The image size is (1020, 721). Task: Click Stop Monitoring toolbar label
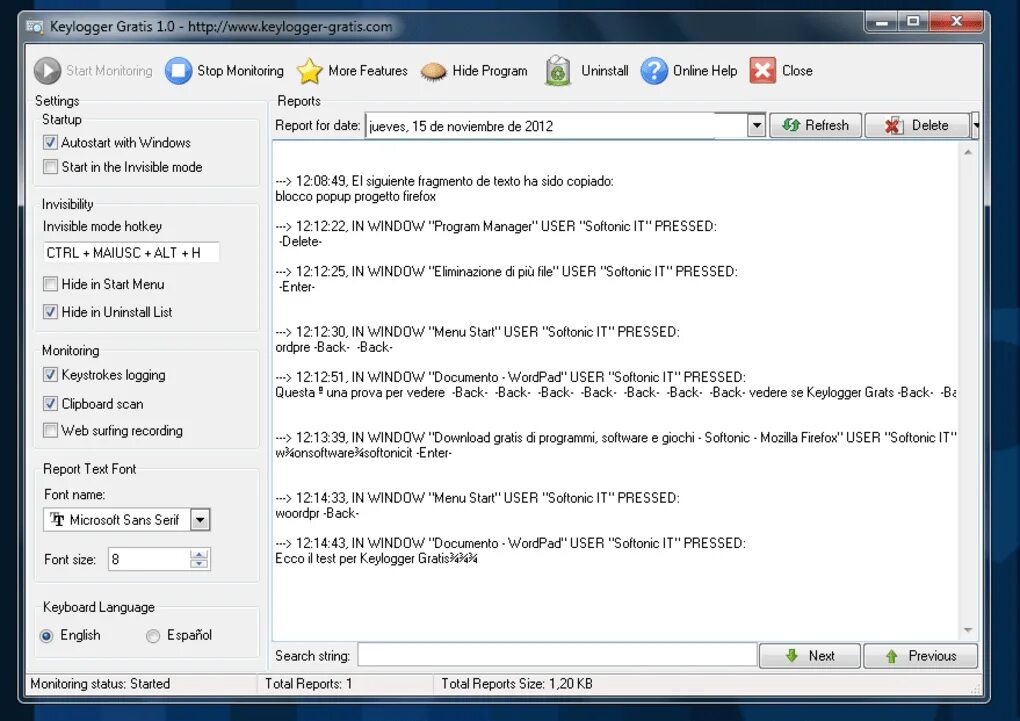coord(240,70)
